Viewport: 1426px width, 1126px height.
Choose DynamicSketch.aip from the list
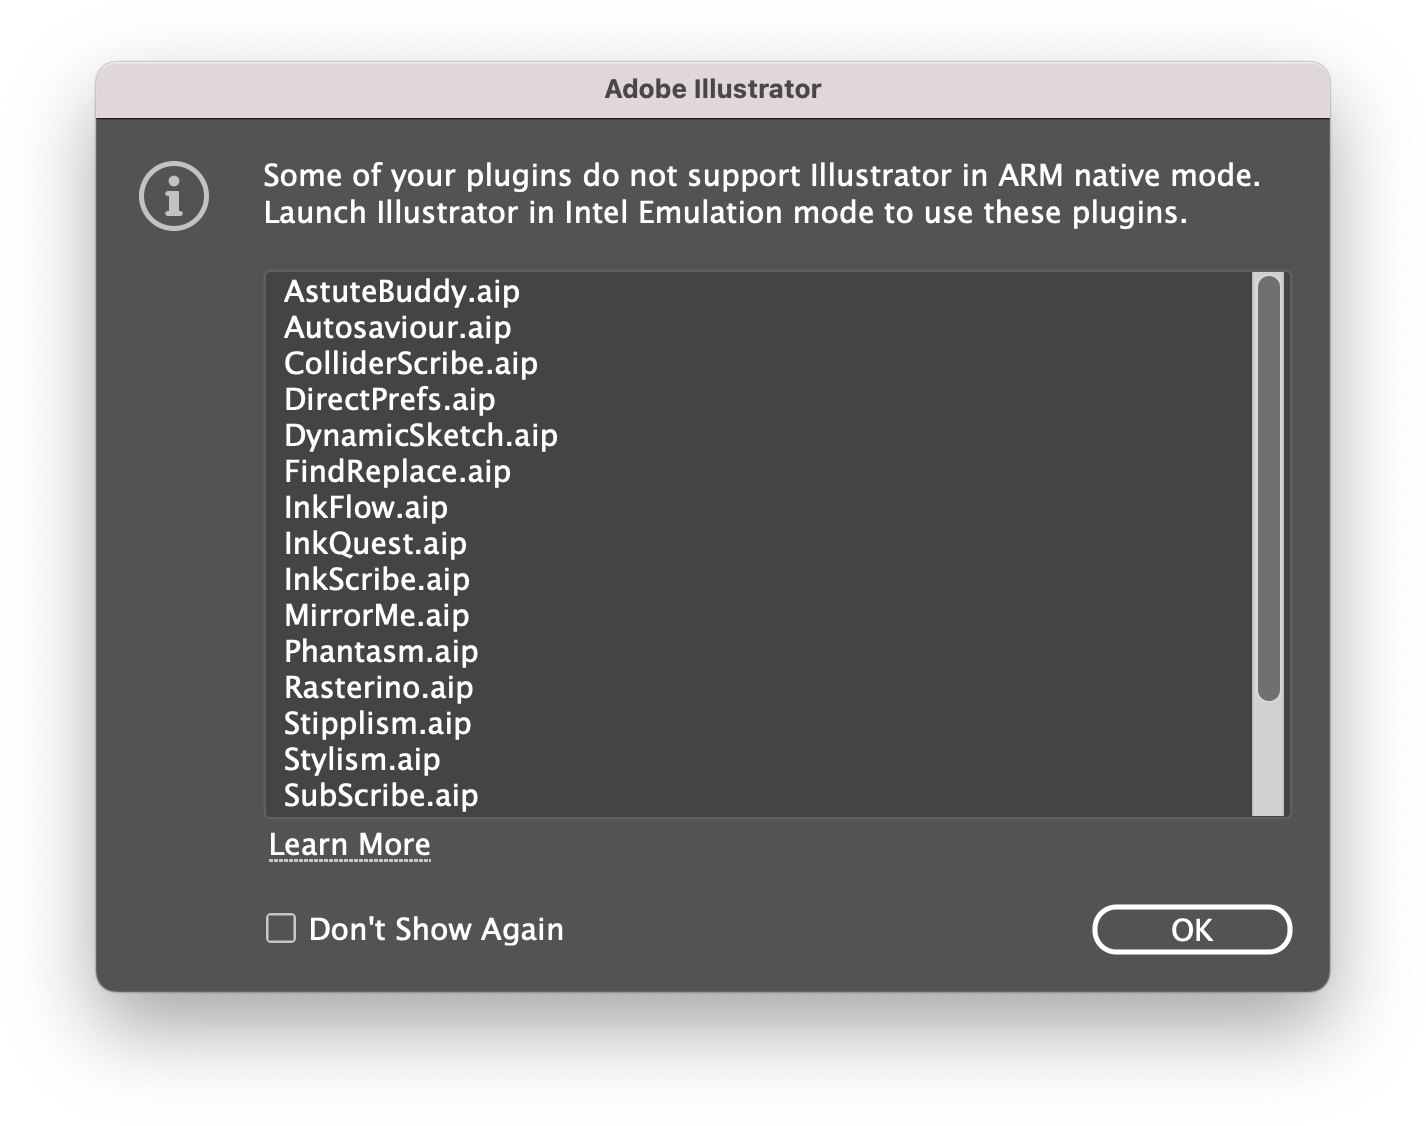(x=420, y=436)
